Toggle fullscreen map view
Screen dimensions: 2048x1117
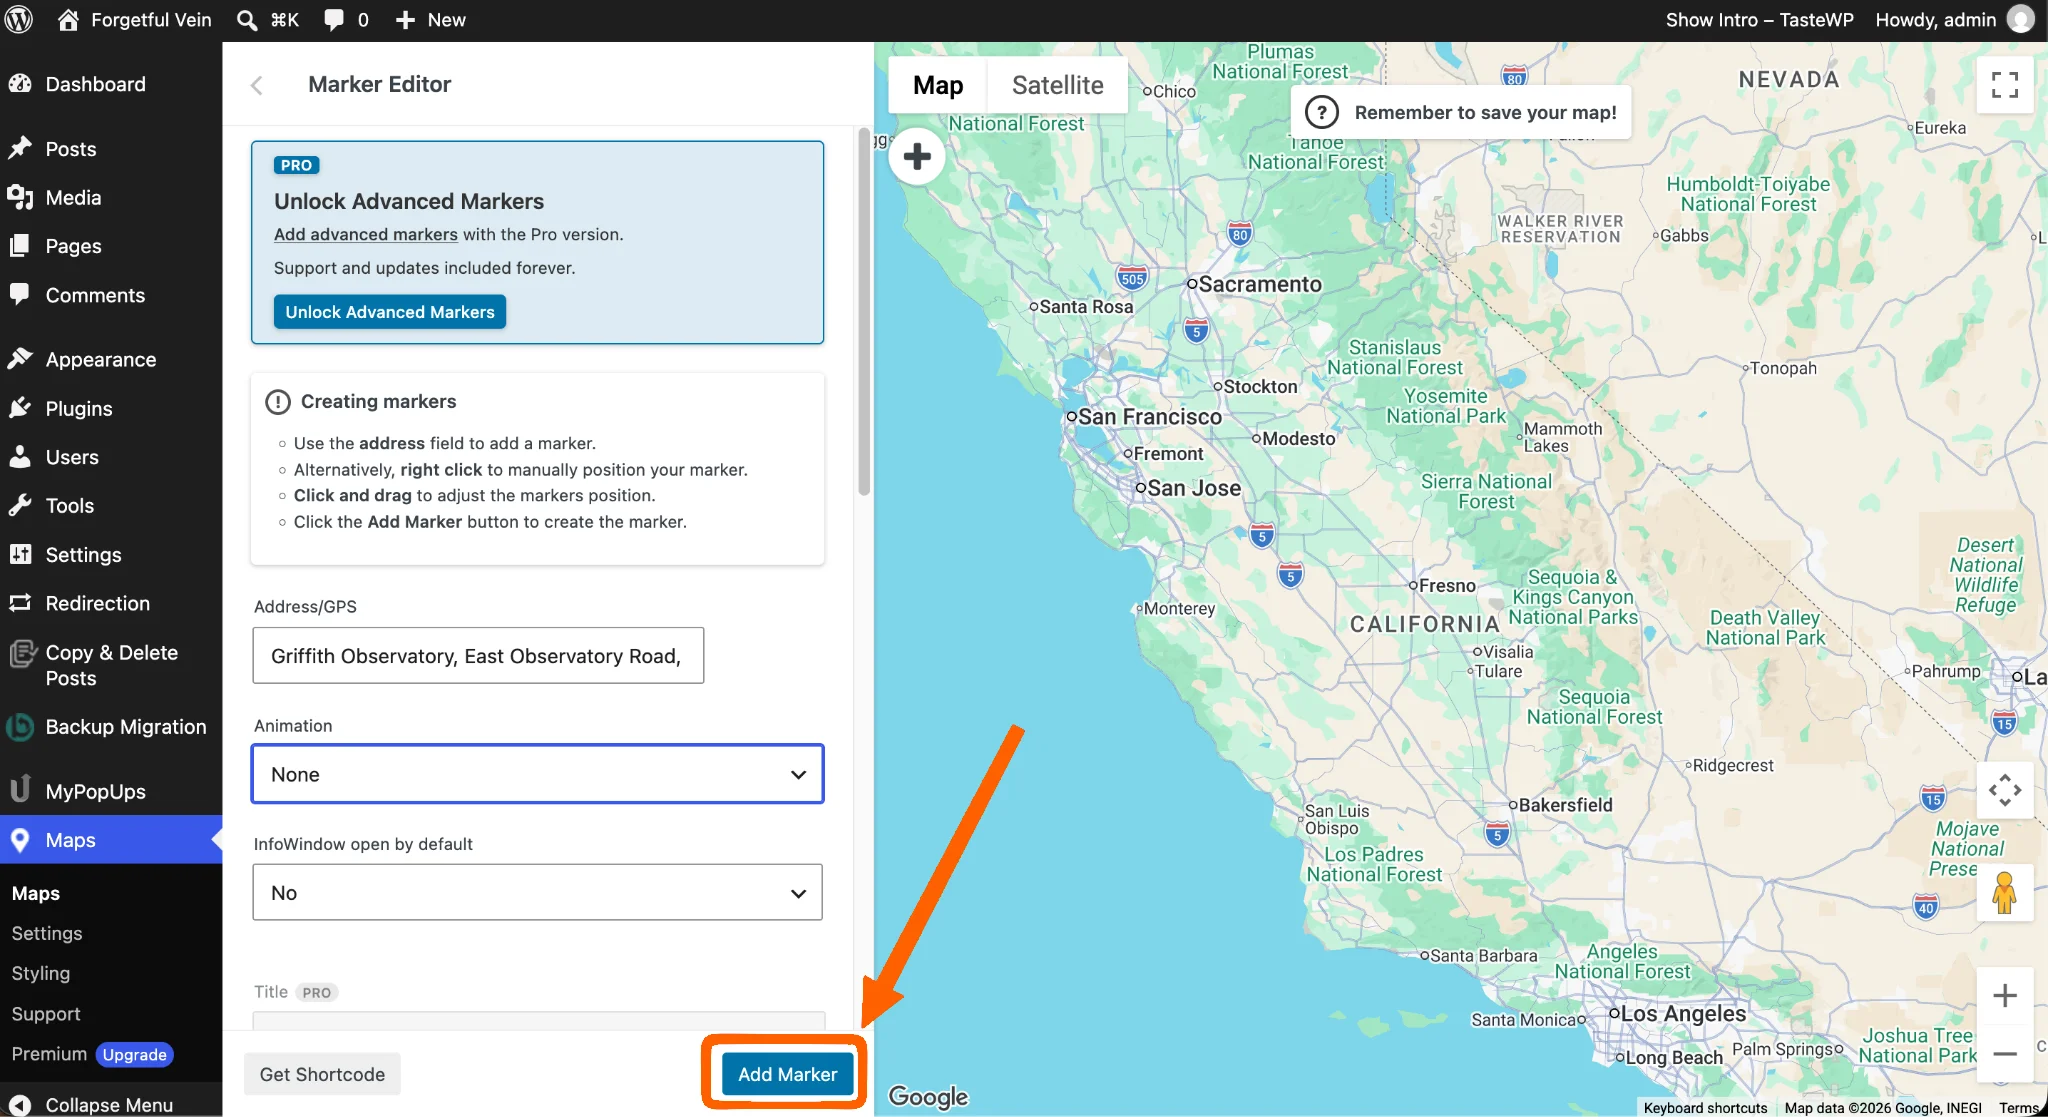pyautogui.click(x=2005, y=85)
